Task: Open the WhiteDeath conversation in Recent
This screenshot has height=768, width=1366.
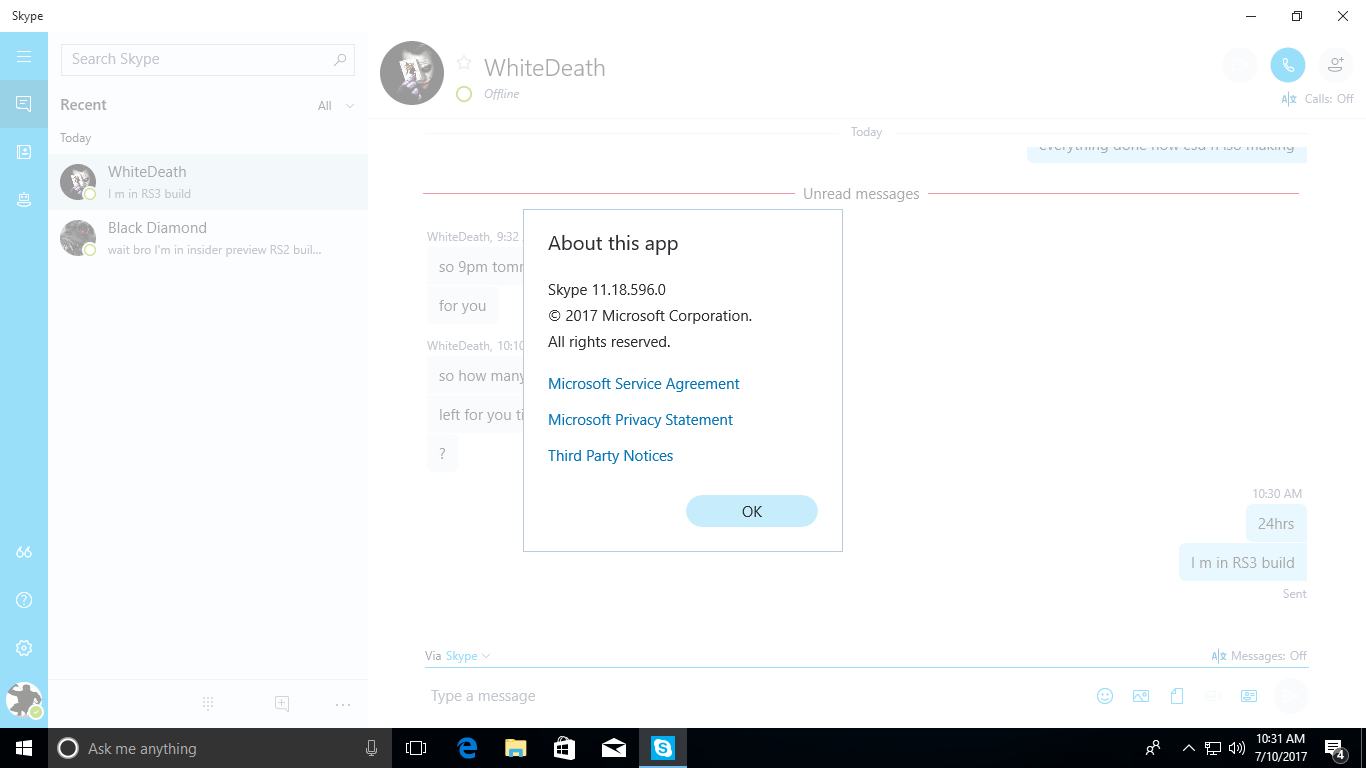Action: click(208, 182)
